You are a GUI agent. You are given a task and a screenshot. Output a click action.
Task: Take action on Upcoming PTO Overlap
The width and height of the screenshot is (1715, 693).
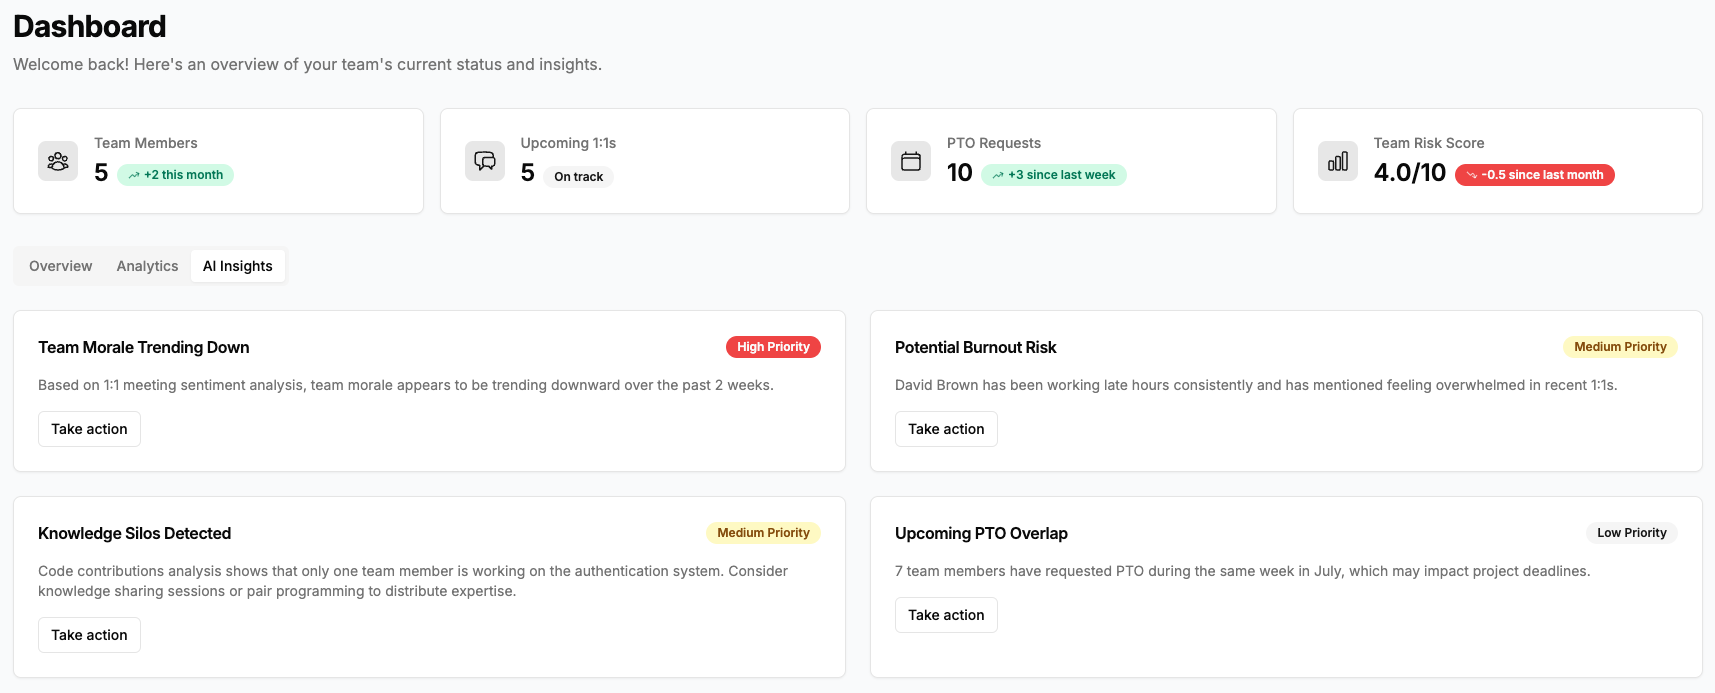point(946,615)
